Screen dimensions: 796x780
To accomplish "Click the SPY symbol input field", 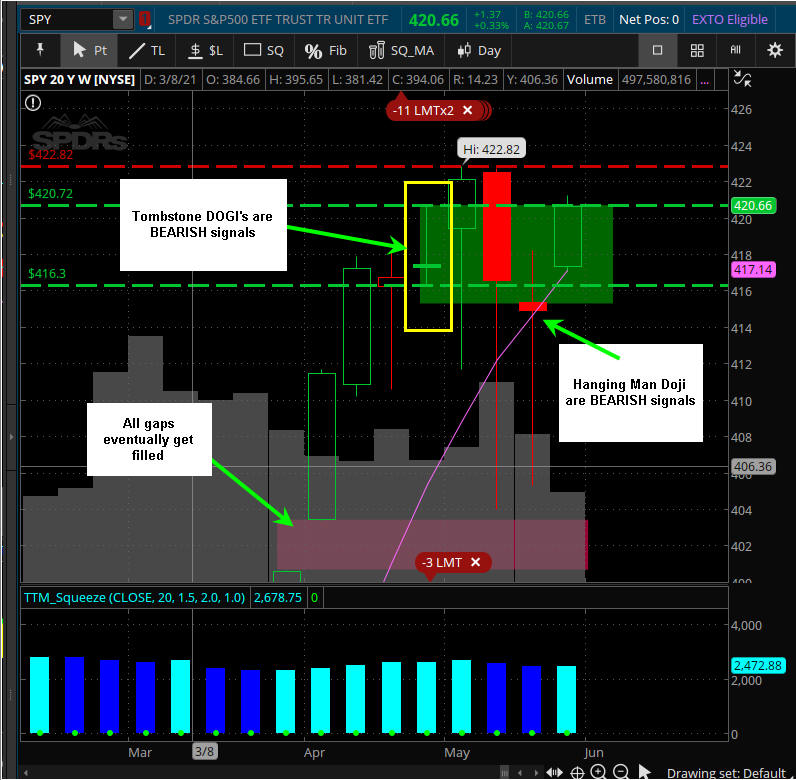I will click(x=67, y=20).
